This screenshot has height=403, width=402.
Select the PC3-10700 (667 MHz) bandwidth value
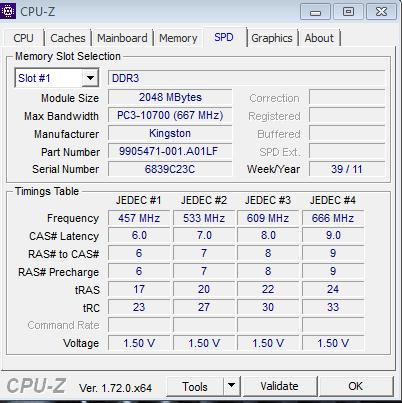[x=170, y=115]
